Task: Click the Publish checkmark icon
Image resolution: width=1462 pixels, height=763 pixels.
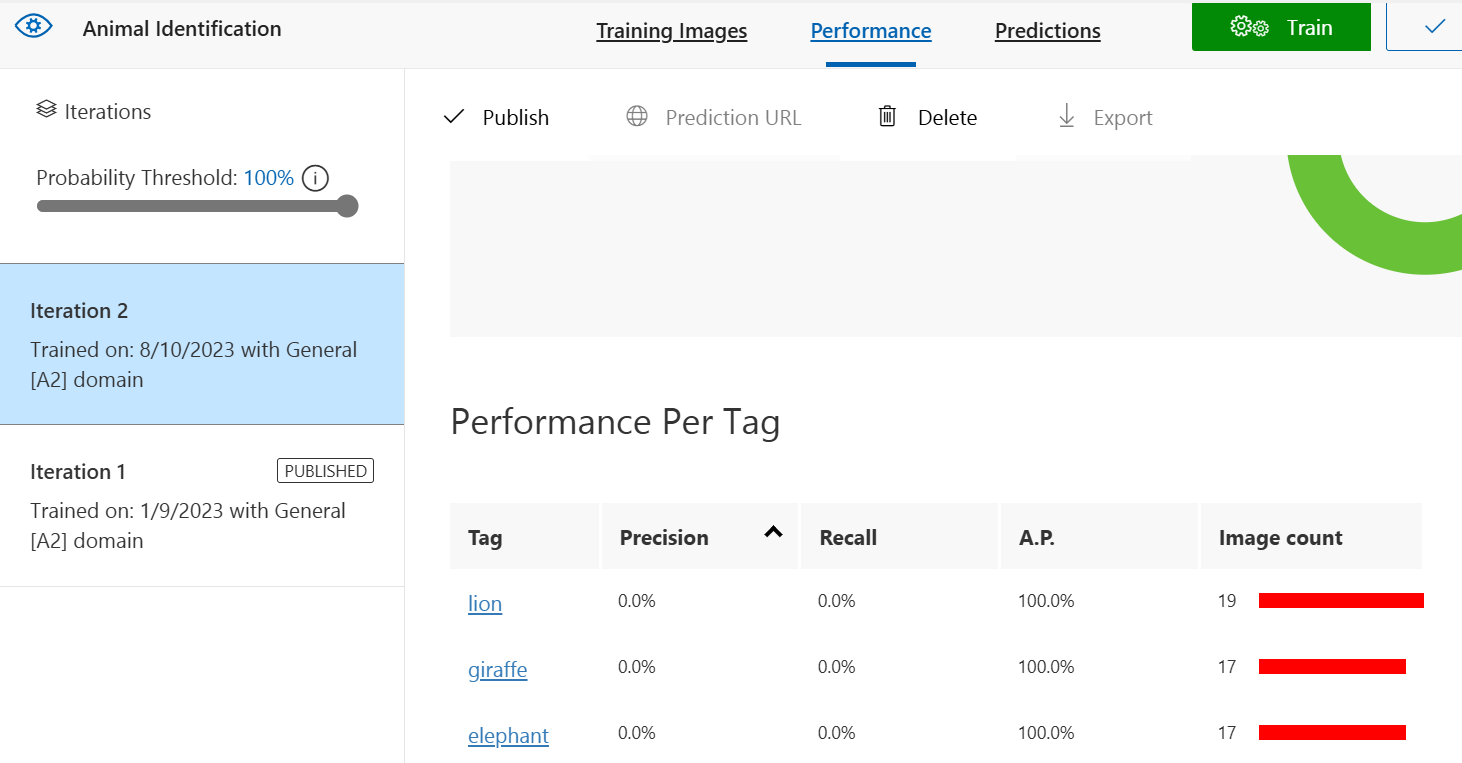Action: [454, 117]
